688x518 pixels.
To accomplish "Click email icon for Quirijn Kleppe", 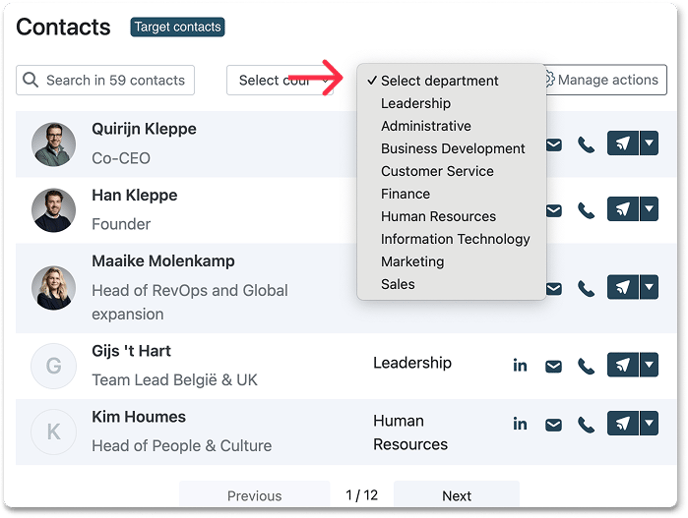I will point(554,145).
